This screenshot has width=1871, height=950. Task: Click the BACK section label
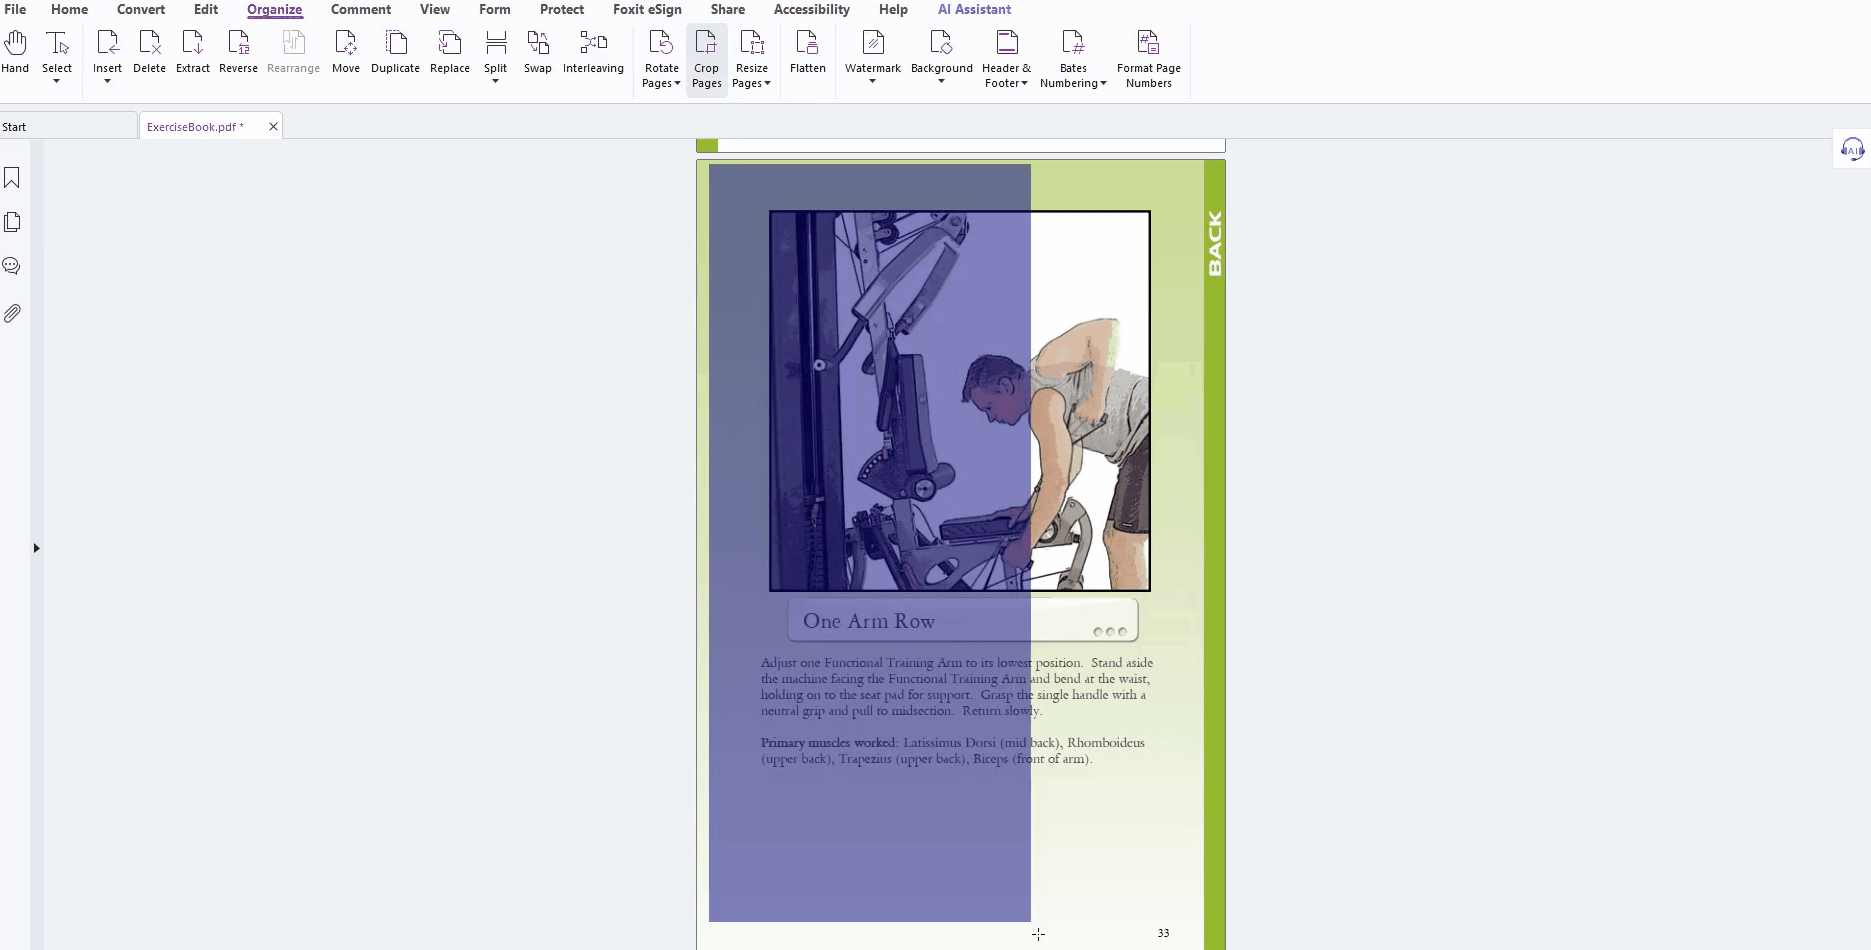click(x=1215, y=243)
